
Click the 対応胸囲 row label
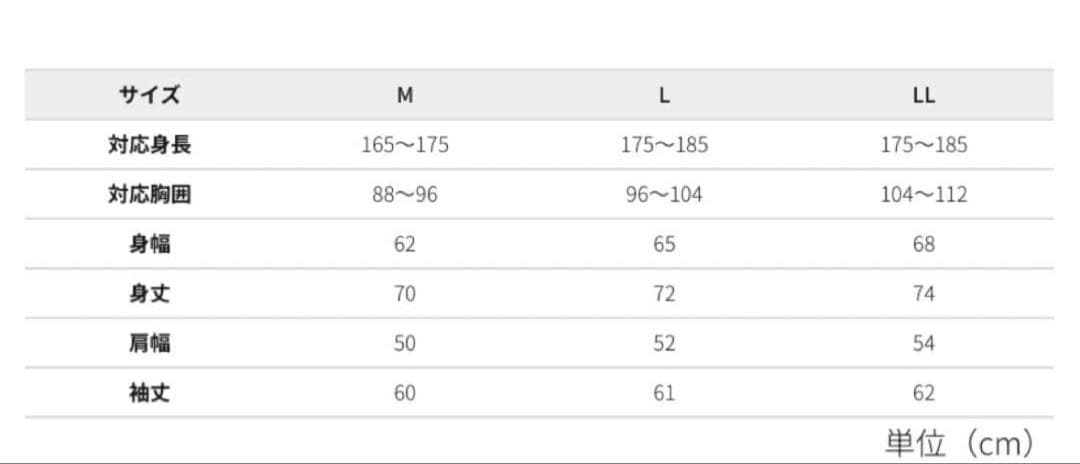point(149,195)
